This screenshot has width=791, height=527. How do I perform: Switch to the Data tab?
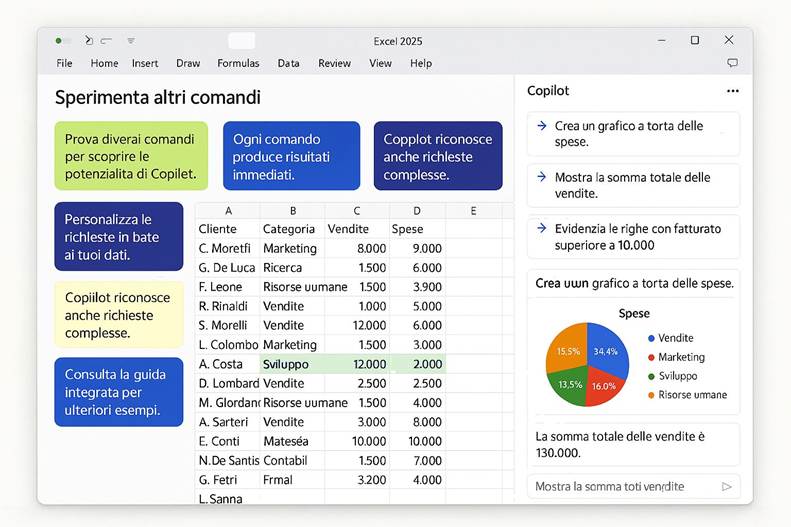(289, 63)
